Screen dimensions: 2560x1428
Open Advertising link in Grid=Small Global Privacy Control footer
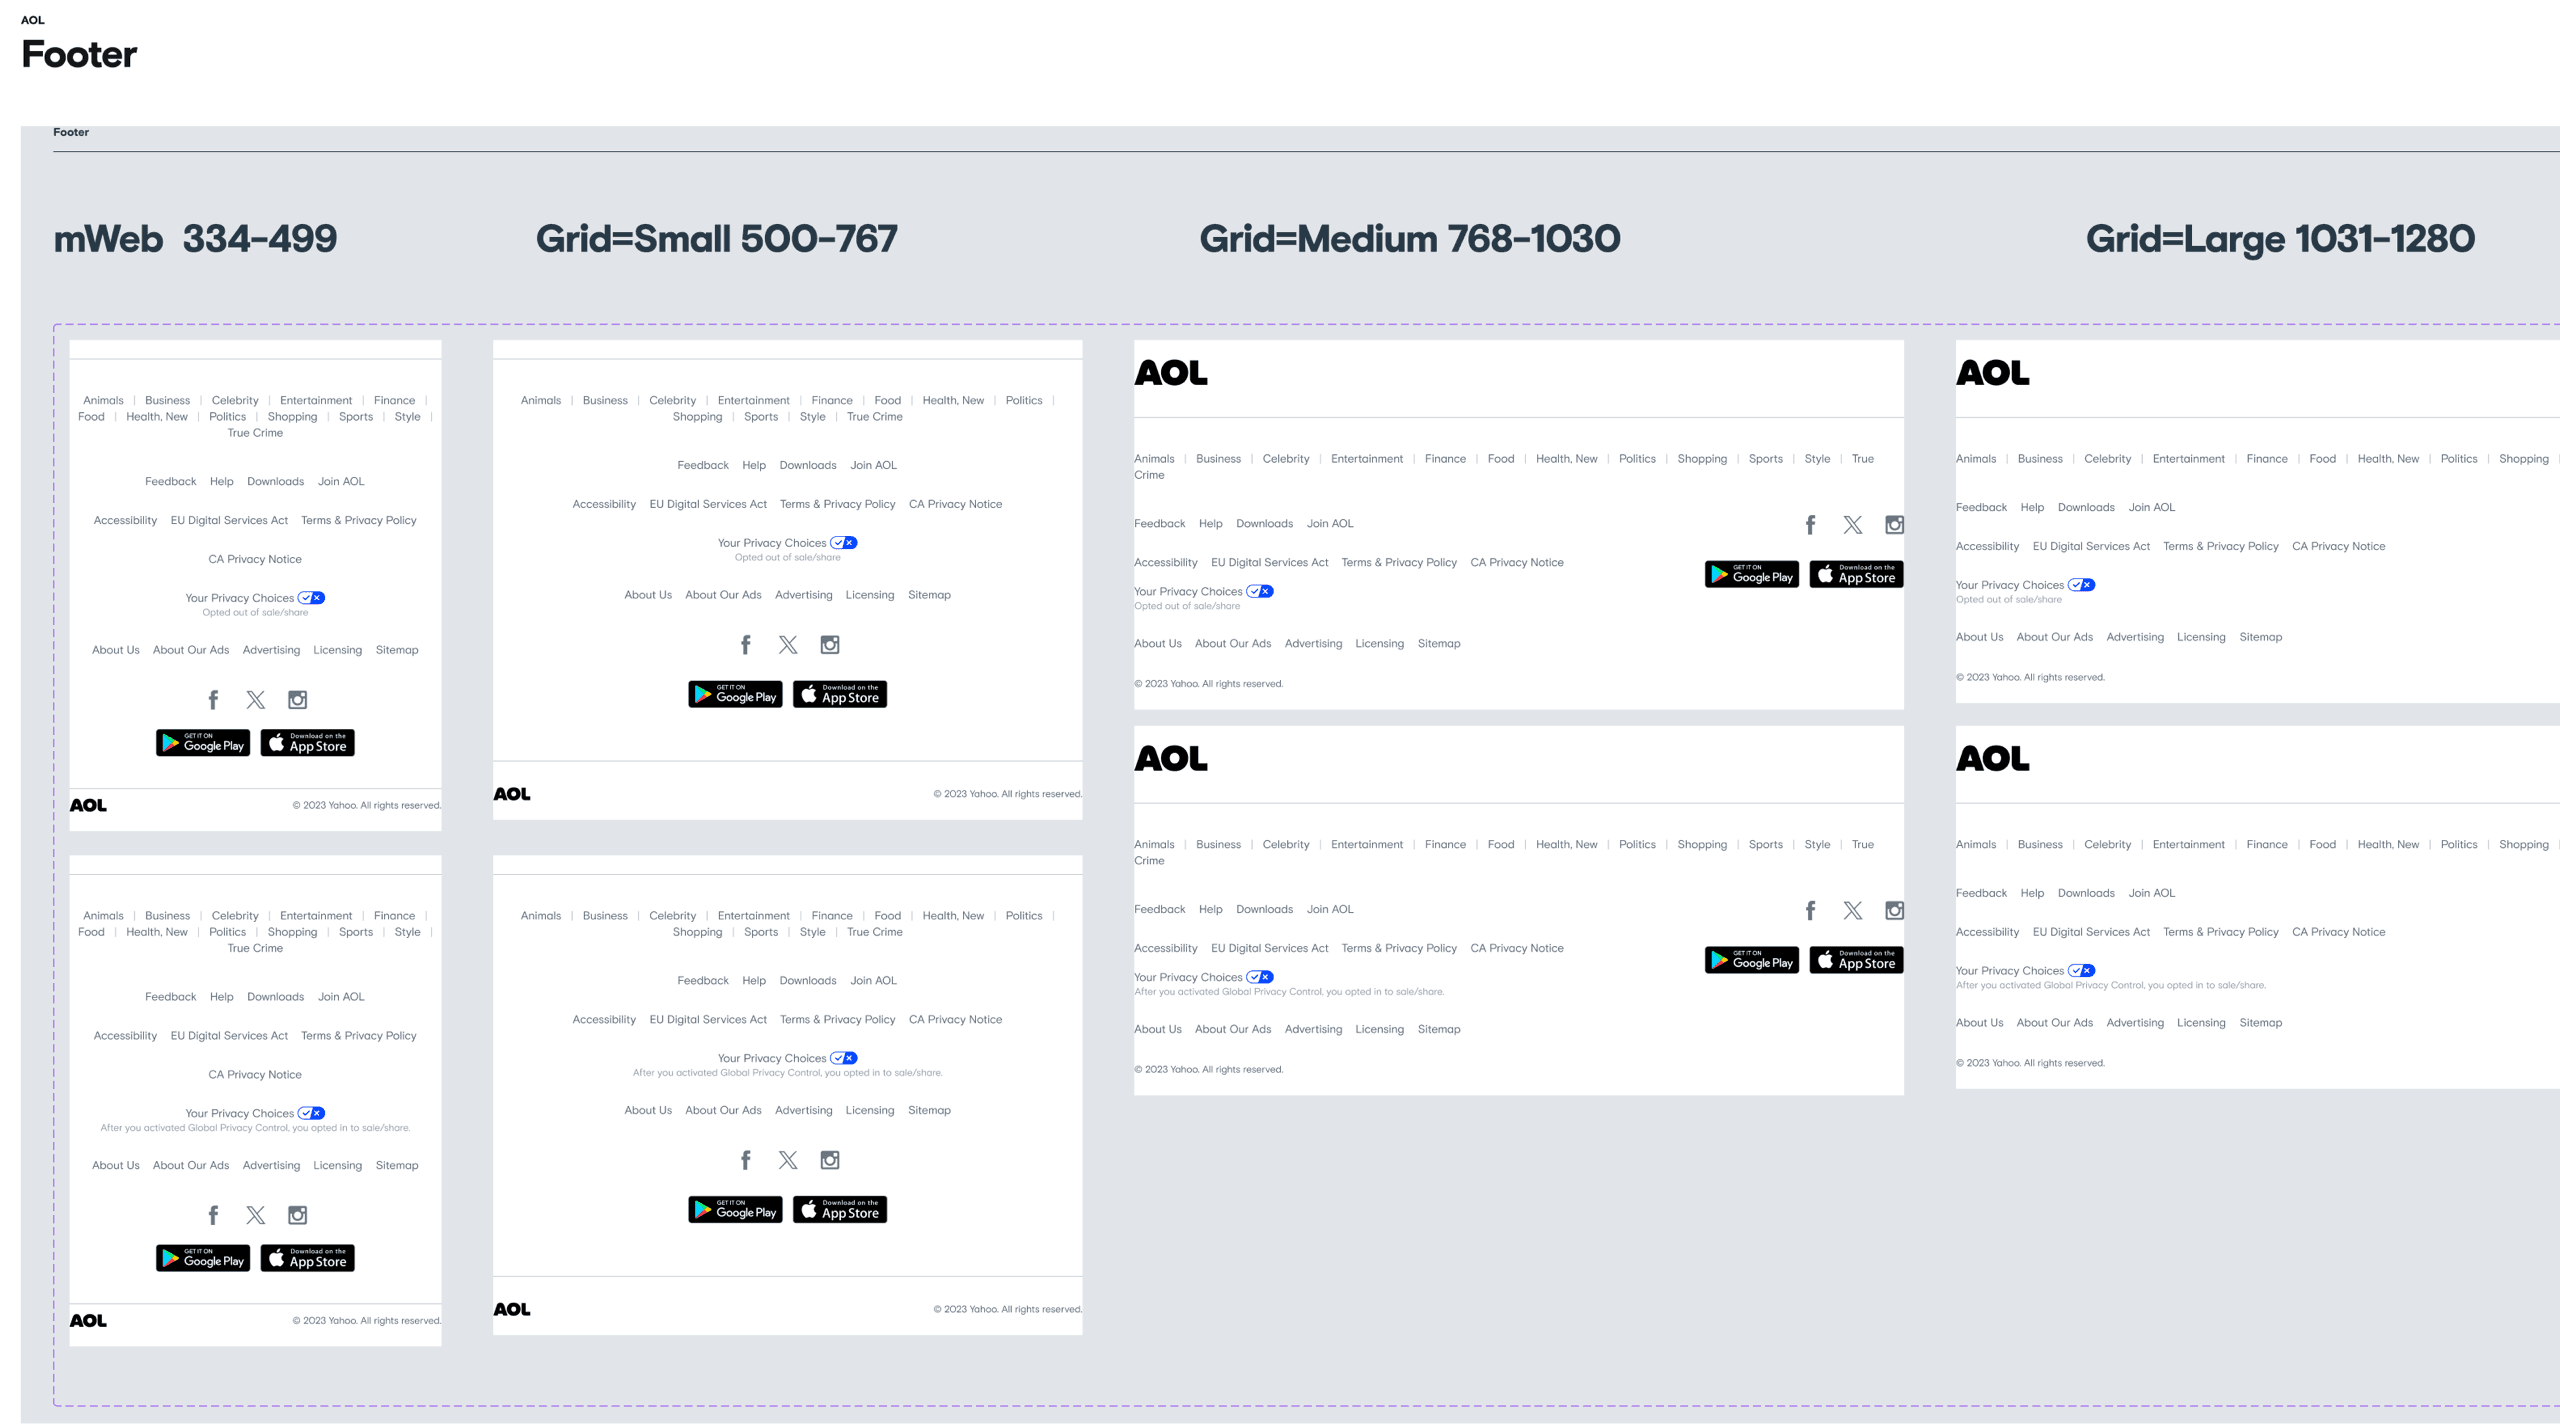804,1110
